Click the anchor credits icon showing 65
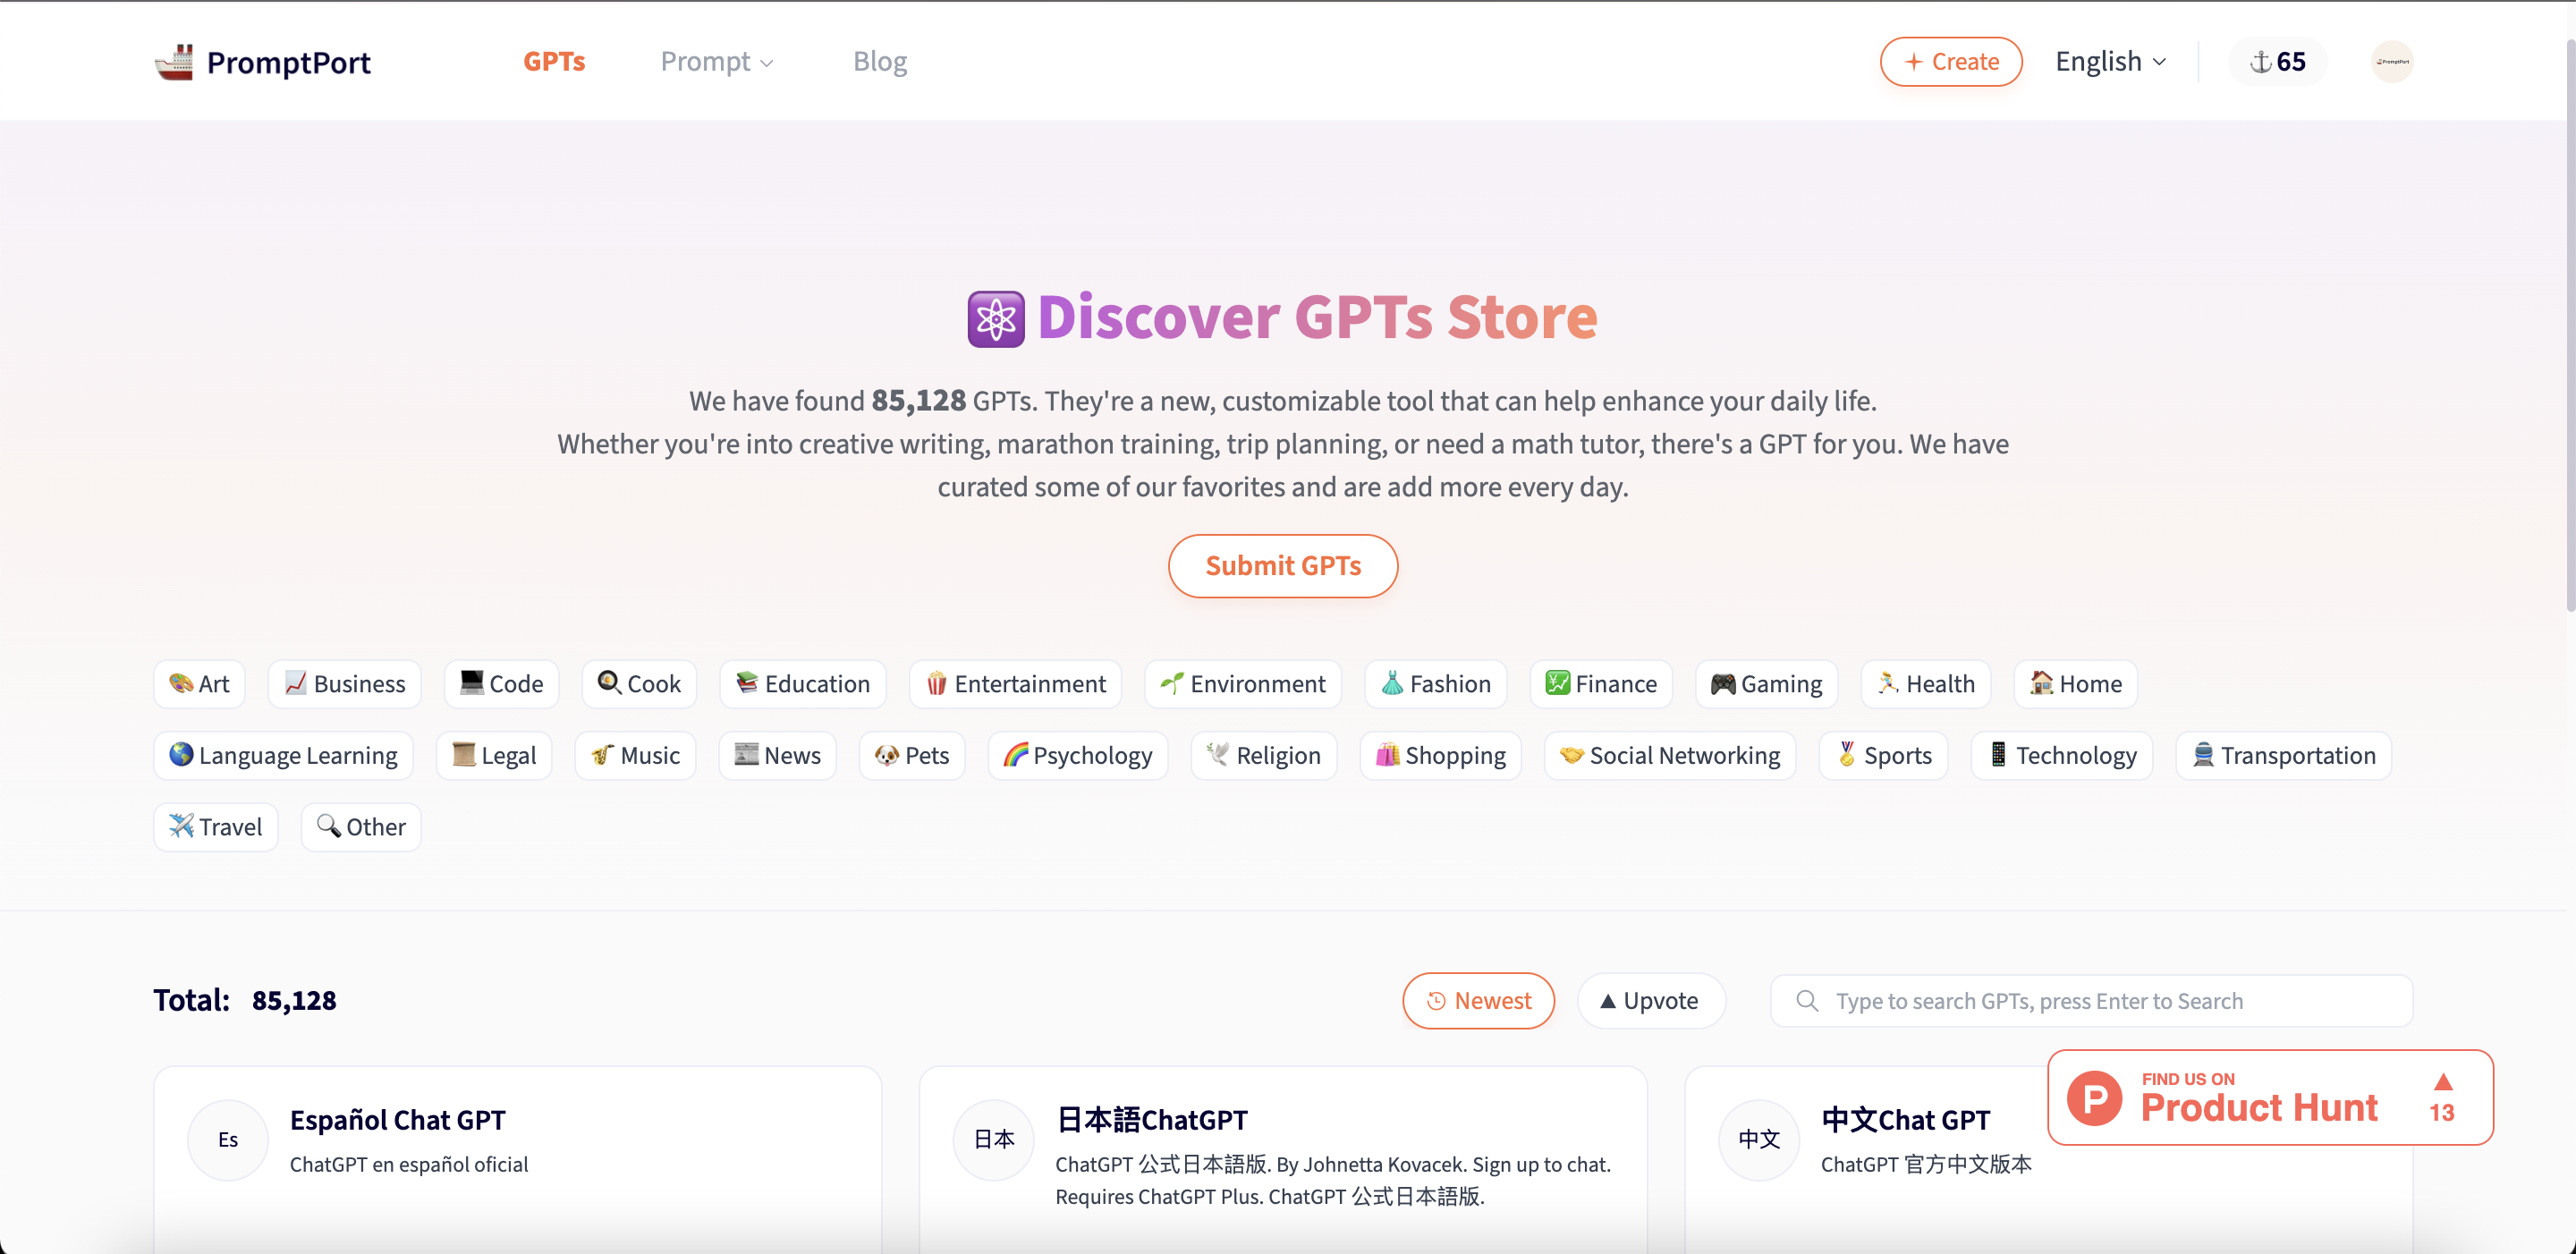2576x1254 pixels. [2260, 62]
